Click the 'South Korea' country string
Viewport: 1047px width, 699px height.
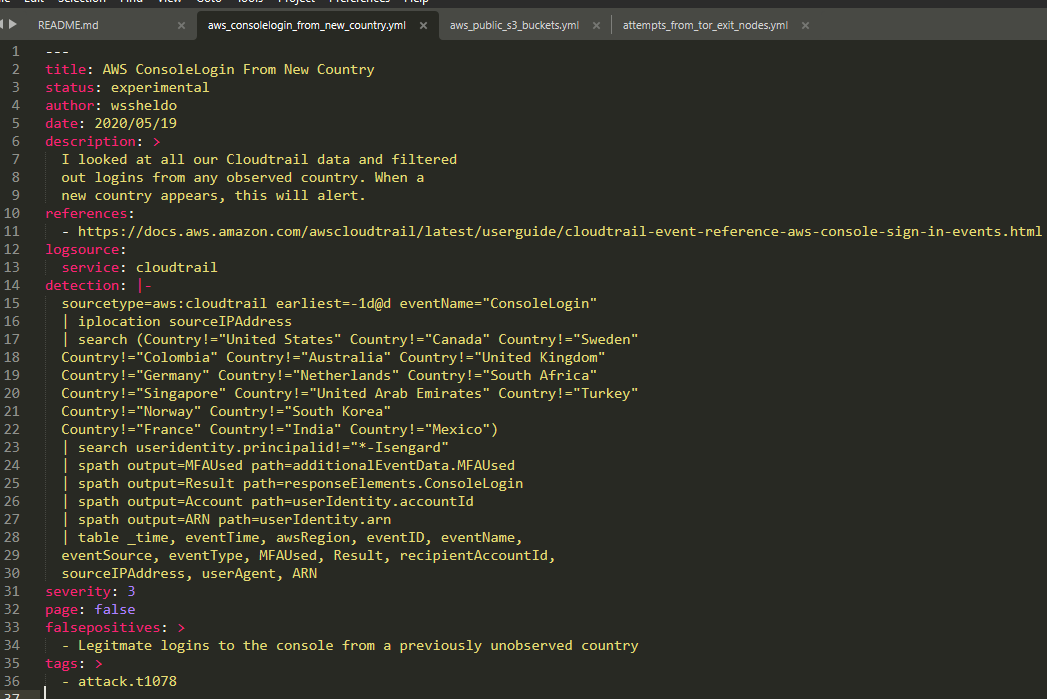pyautogui.click(x=338, y=412)
